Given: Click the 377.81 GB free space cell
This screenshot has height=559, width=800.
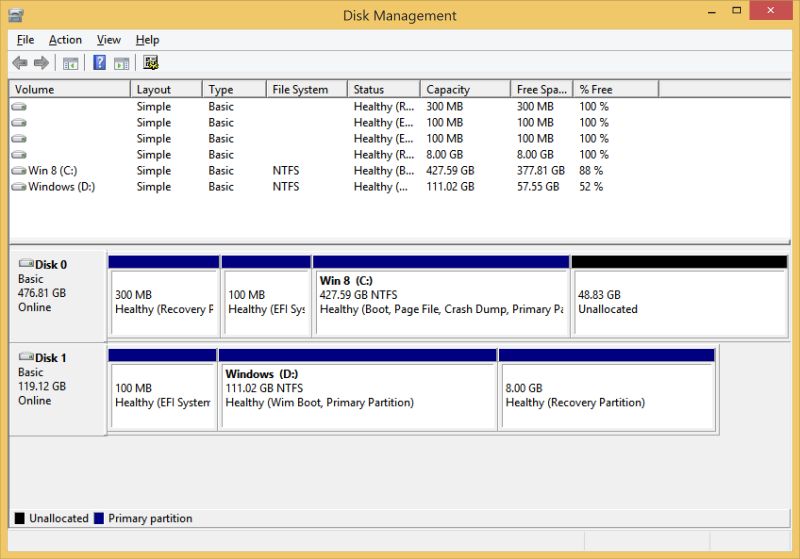Looking at the screenshot, I should [541, 170].
